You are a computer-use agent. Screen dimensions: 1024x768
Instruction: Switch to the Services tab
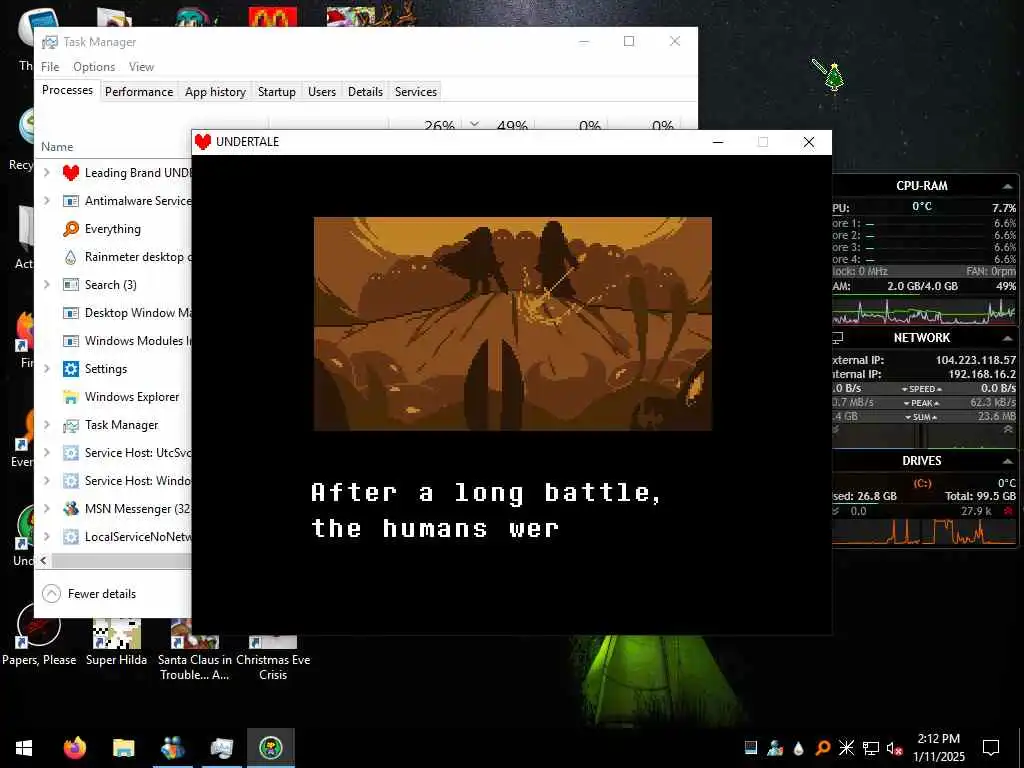415,91
